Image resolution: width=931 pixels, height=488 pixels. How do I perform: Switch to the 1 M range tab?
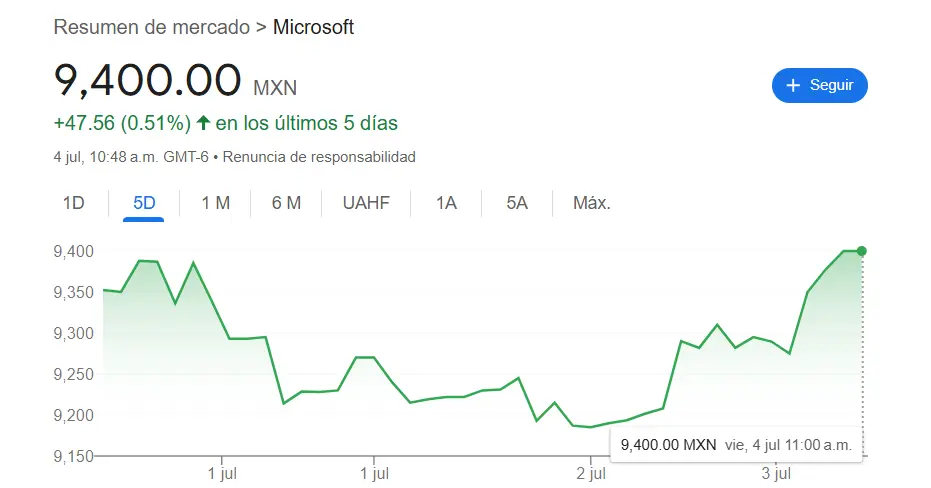click(x=215, y=203)
